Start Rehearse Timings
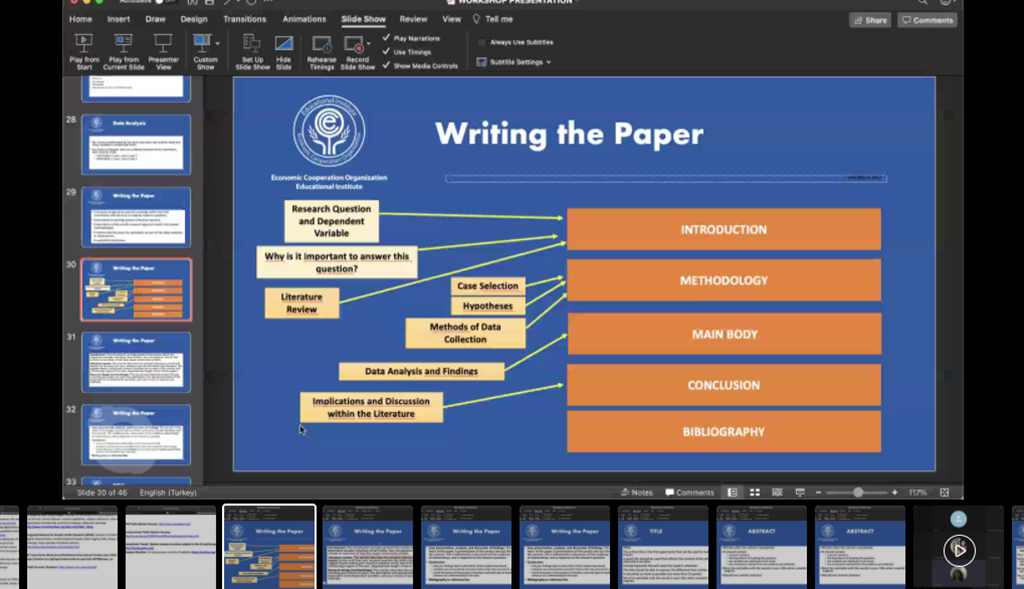1024x589 pixels. pos(321,52)
